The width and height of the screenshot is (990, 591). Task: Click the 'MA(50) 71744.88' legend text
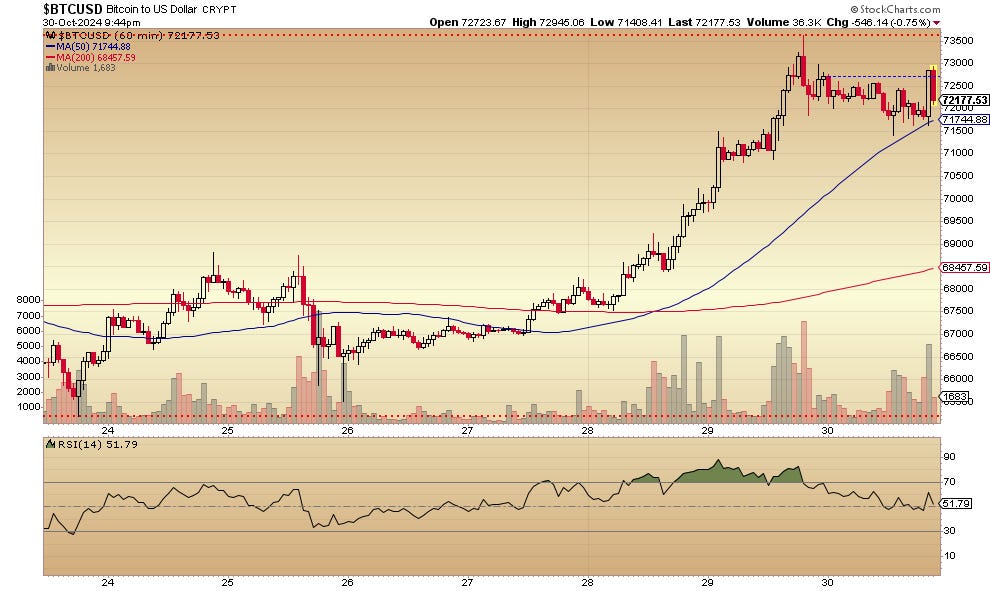pyautogui.click(x=93, y=47)
